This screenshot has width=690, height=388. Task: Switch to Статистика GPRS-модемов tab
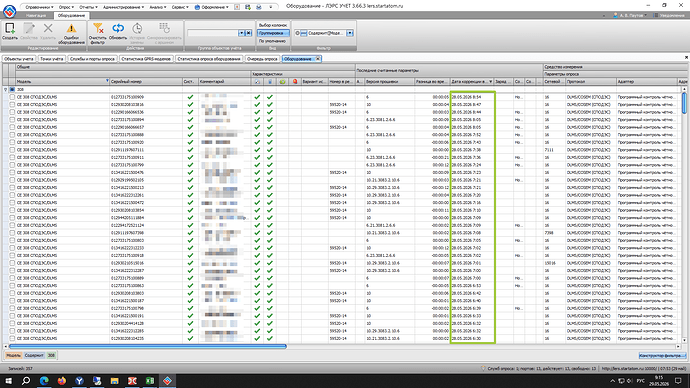point(146,59)
